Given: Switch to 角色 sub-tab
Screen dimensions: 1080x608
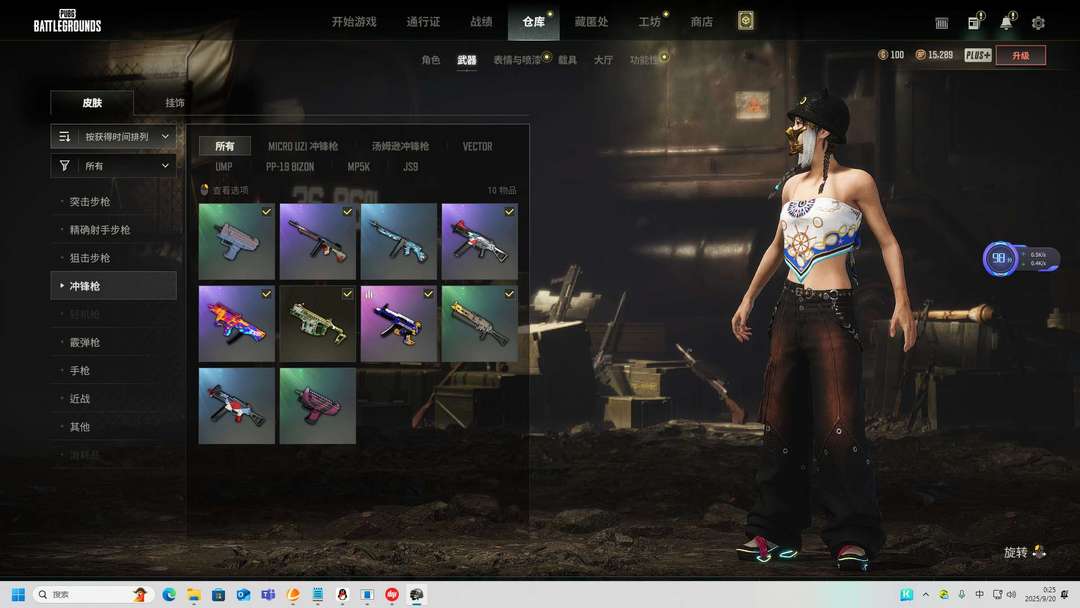Looking at the screenshot, I should click(x=430, y=60).
